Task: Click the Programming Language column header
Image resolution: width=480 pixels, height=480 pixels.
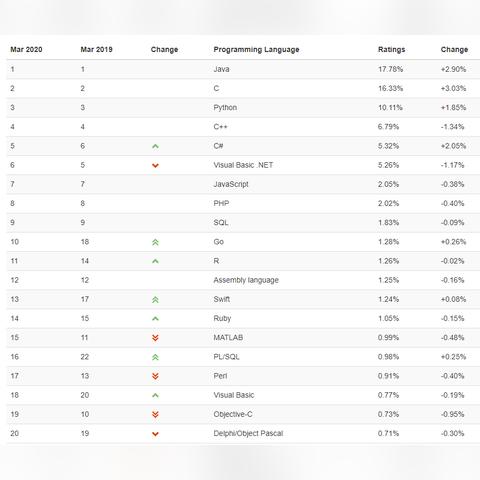Action: pyautogui.click(x=256, y=50)
